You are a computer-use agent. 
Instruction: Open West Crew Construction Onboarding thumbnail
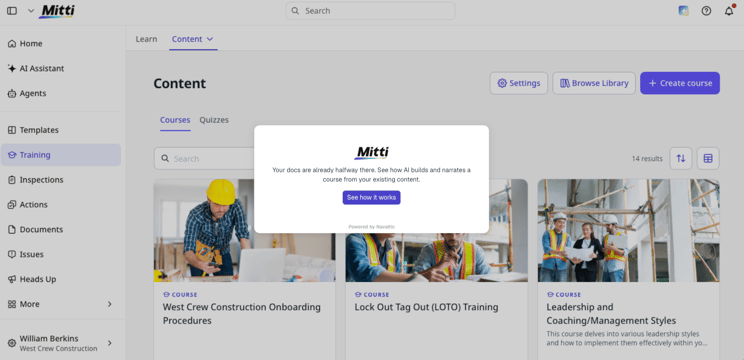[x=244, y=231]
